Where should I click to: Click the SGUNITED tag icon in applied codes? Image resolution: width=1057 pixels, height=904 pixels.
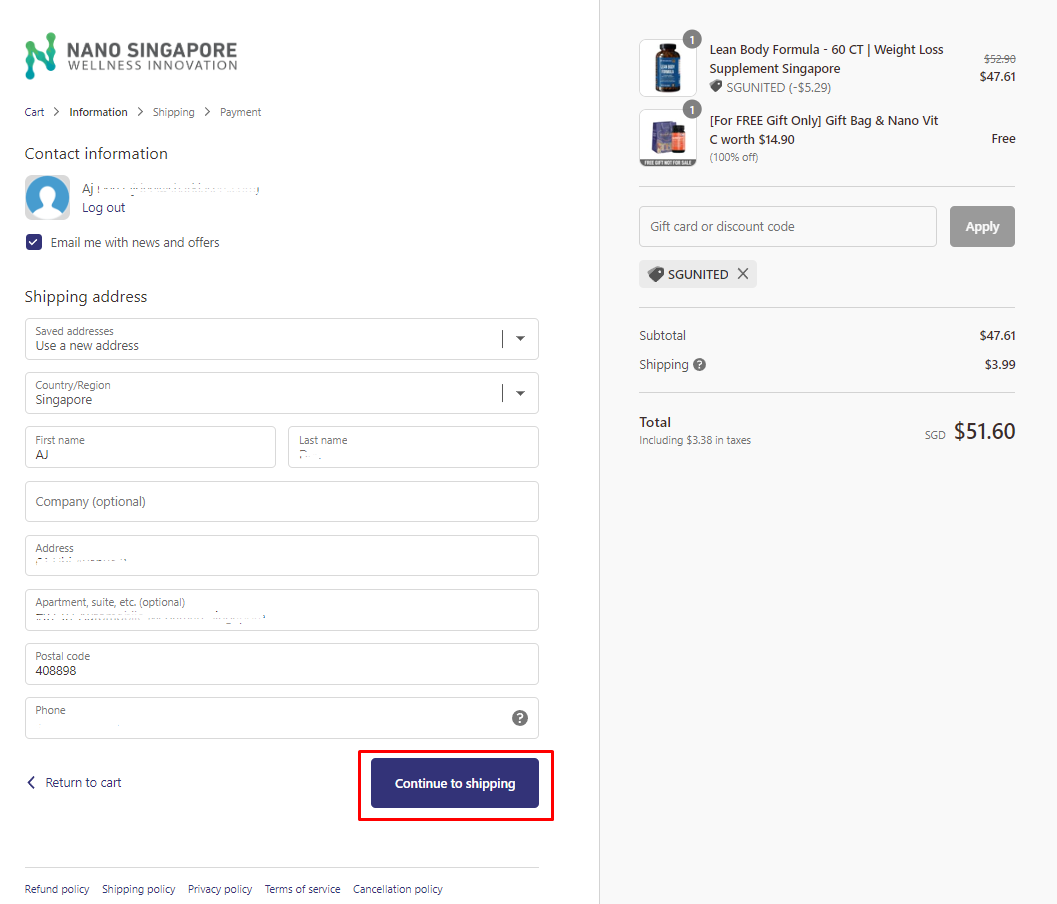point(655,274)
